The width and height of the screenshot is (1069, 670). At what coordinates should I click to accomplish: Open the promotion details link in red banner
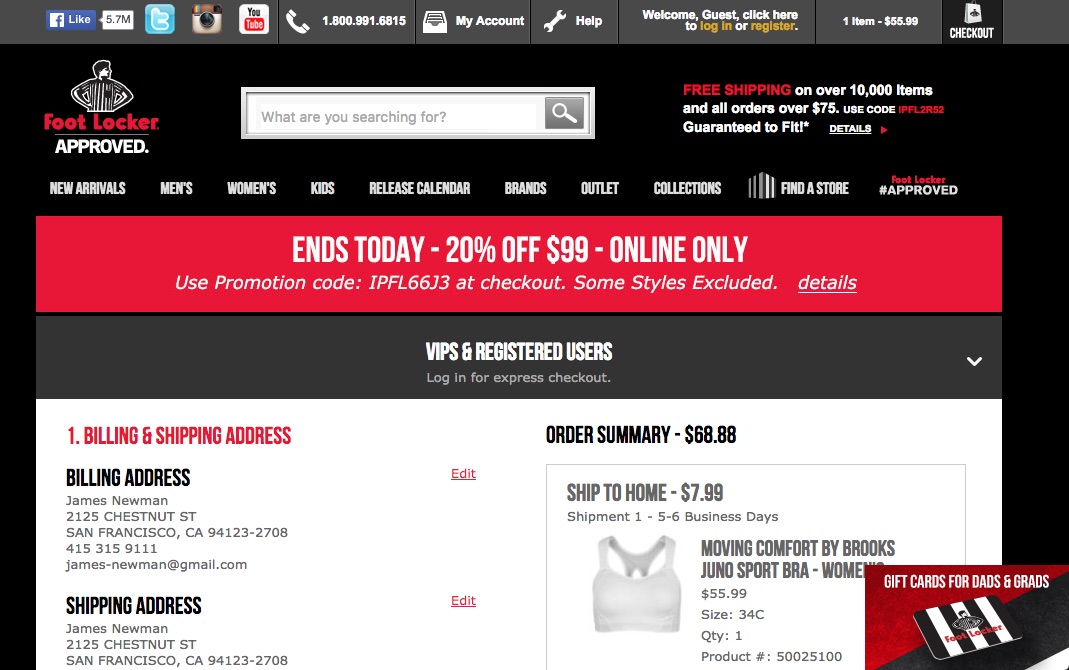tap(827, 283)
